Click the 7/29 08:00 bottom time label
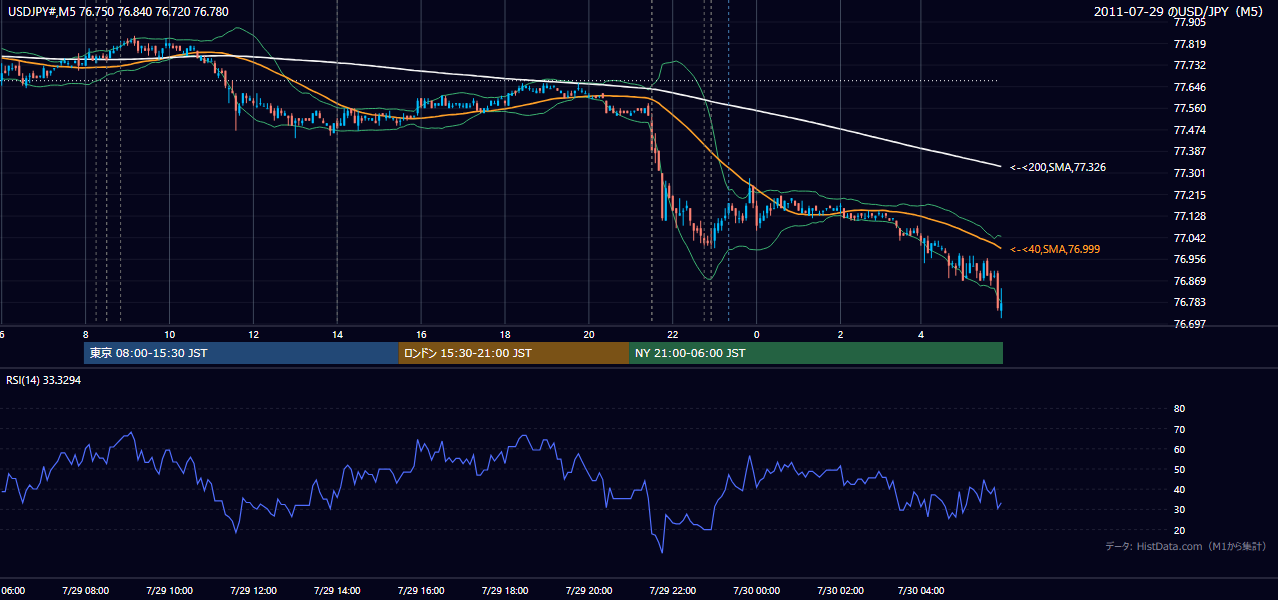The height and width of the screenshot is (600, 1278). (84, 590)
